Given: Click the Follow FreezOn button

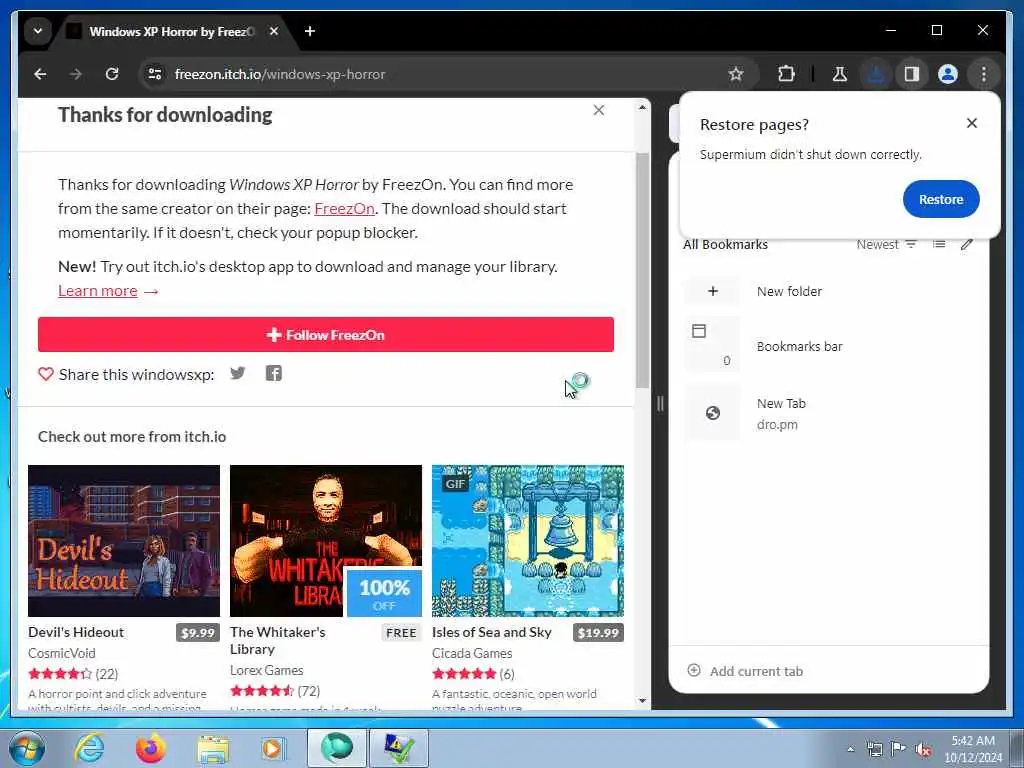Looking at the screenshot, I should [326, 334].
